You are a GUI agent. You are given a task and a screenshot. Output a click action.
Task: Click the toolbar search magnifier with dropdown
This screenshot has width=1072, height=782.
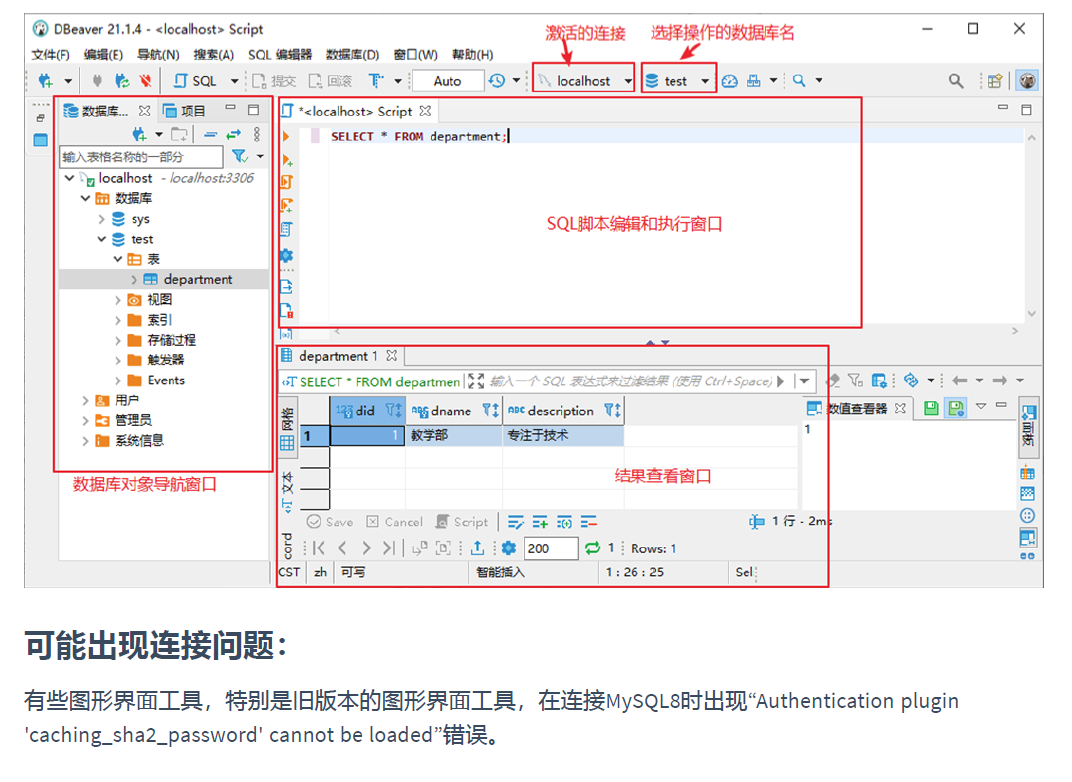pos(799,81)
